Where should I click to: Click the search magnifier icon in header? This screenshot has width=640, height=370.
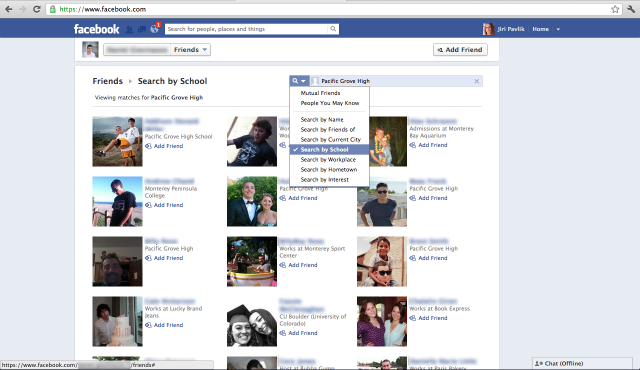click(x=333, y=29)
